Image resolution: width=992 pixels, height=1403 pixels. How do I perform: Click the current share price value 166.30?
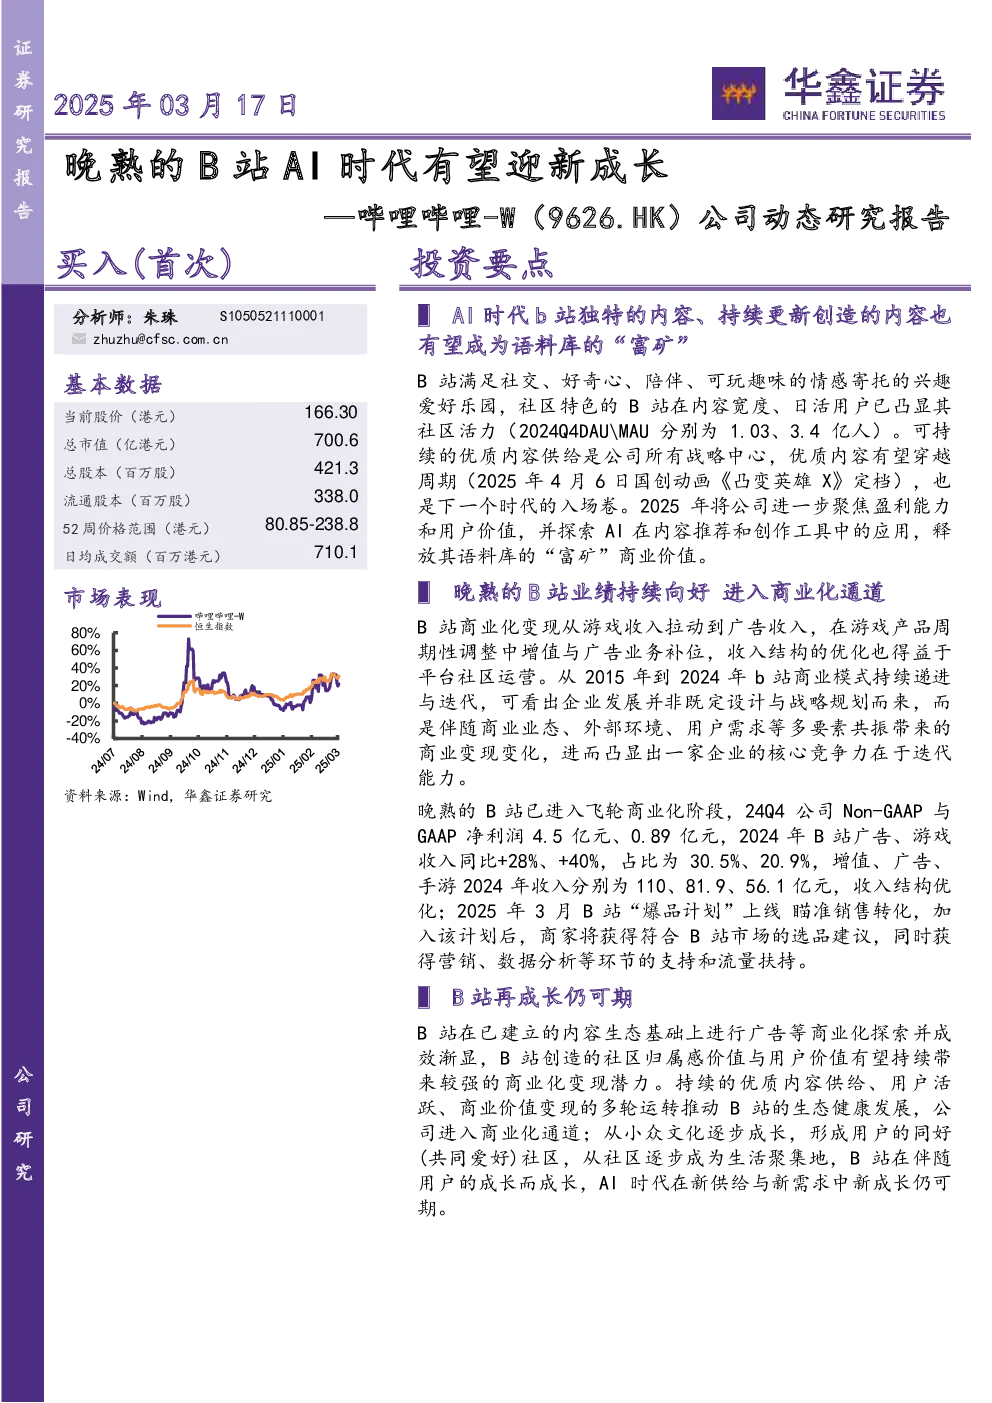coord(331,412)
